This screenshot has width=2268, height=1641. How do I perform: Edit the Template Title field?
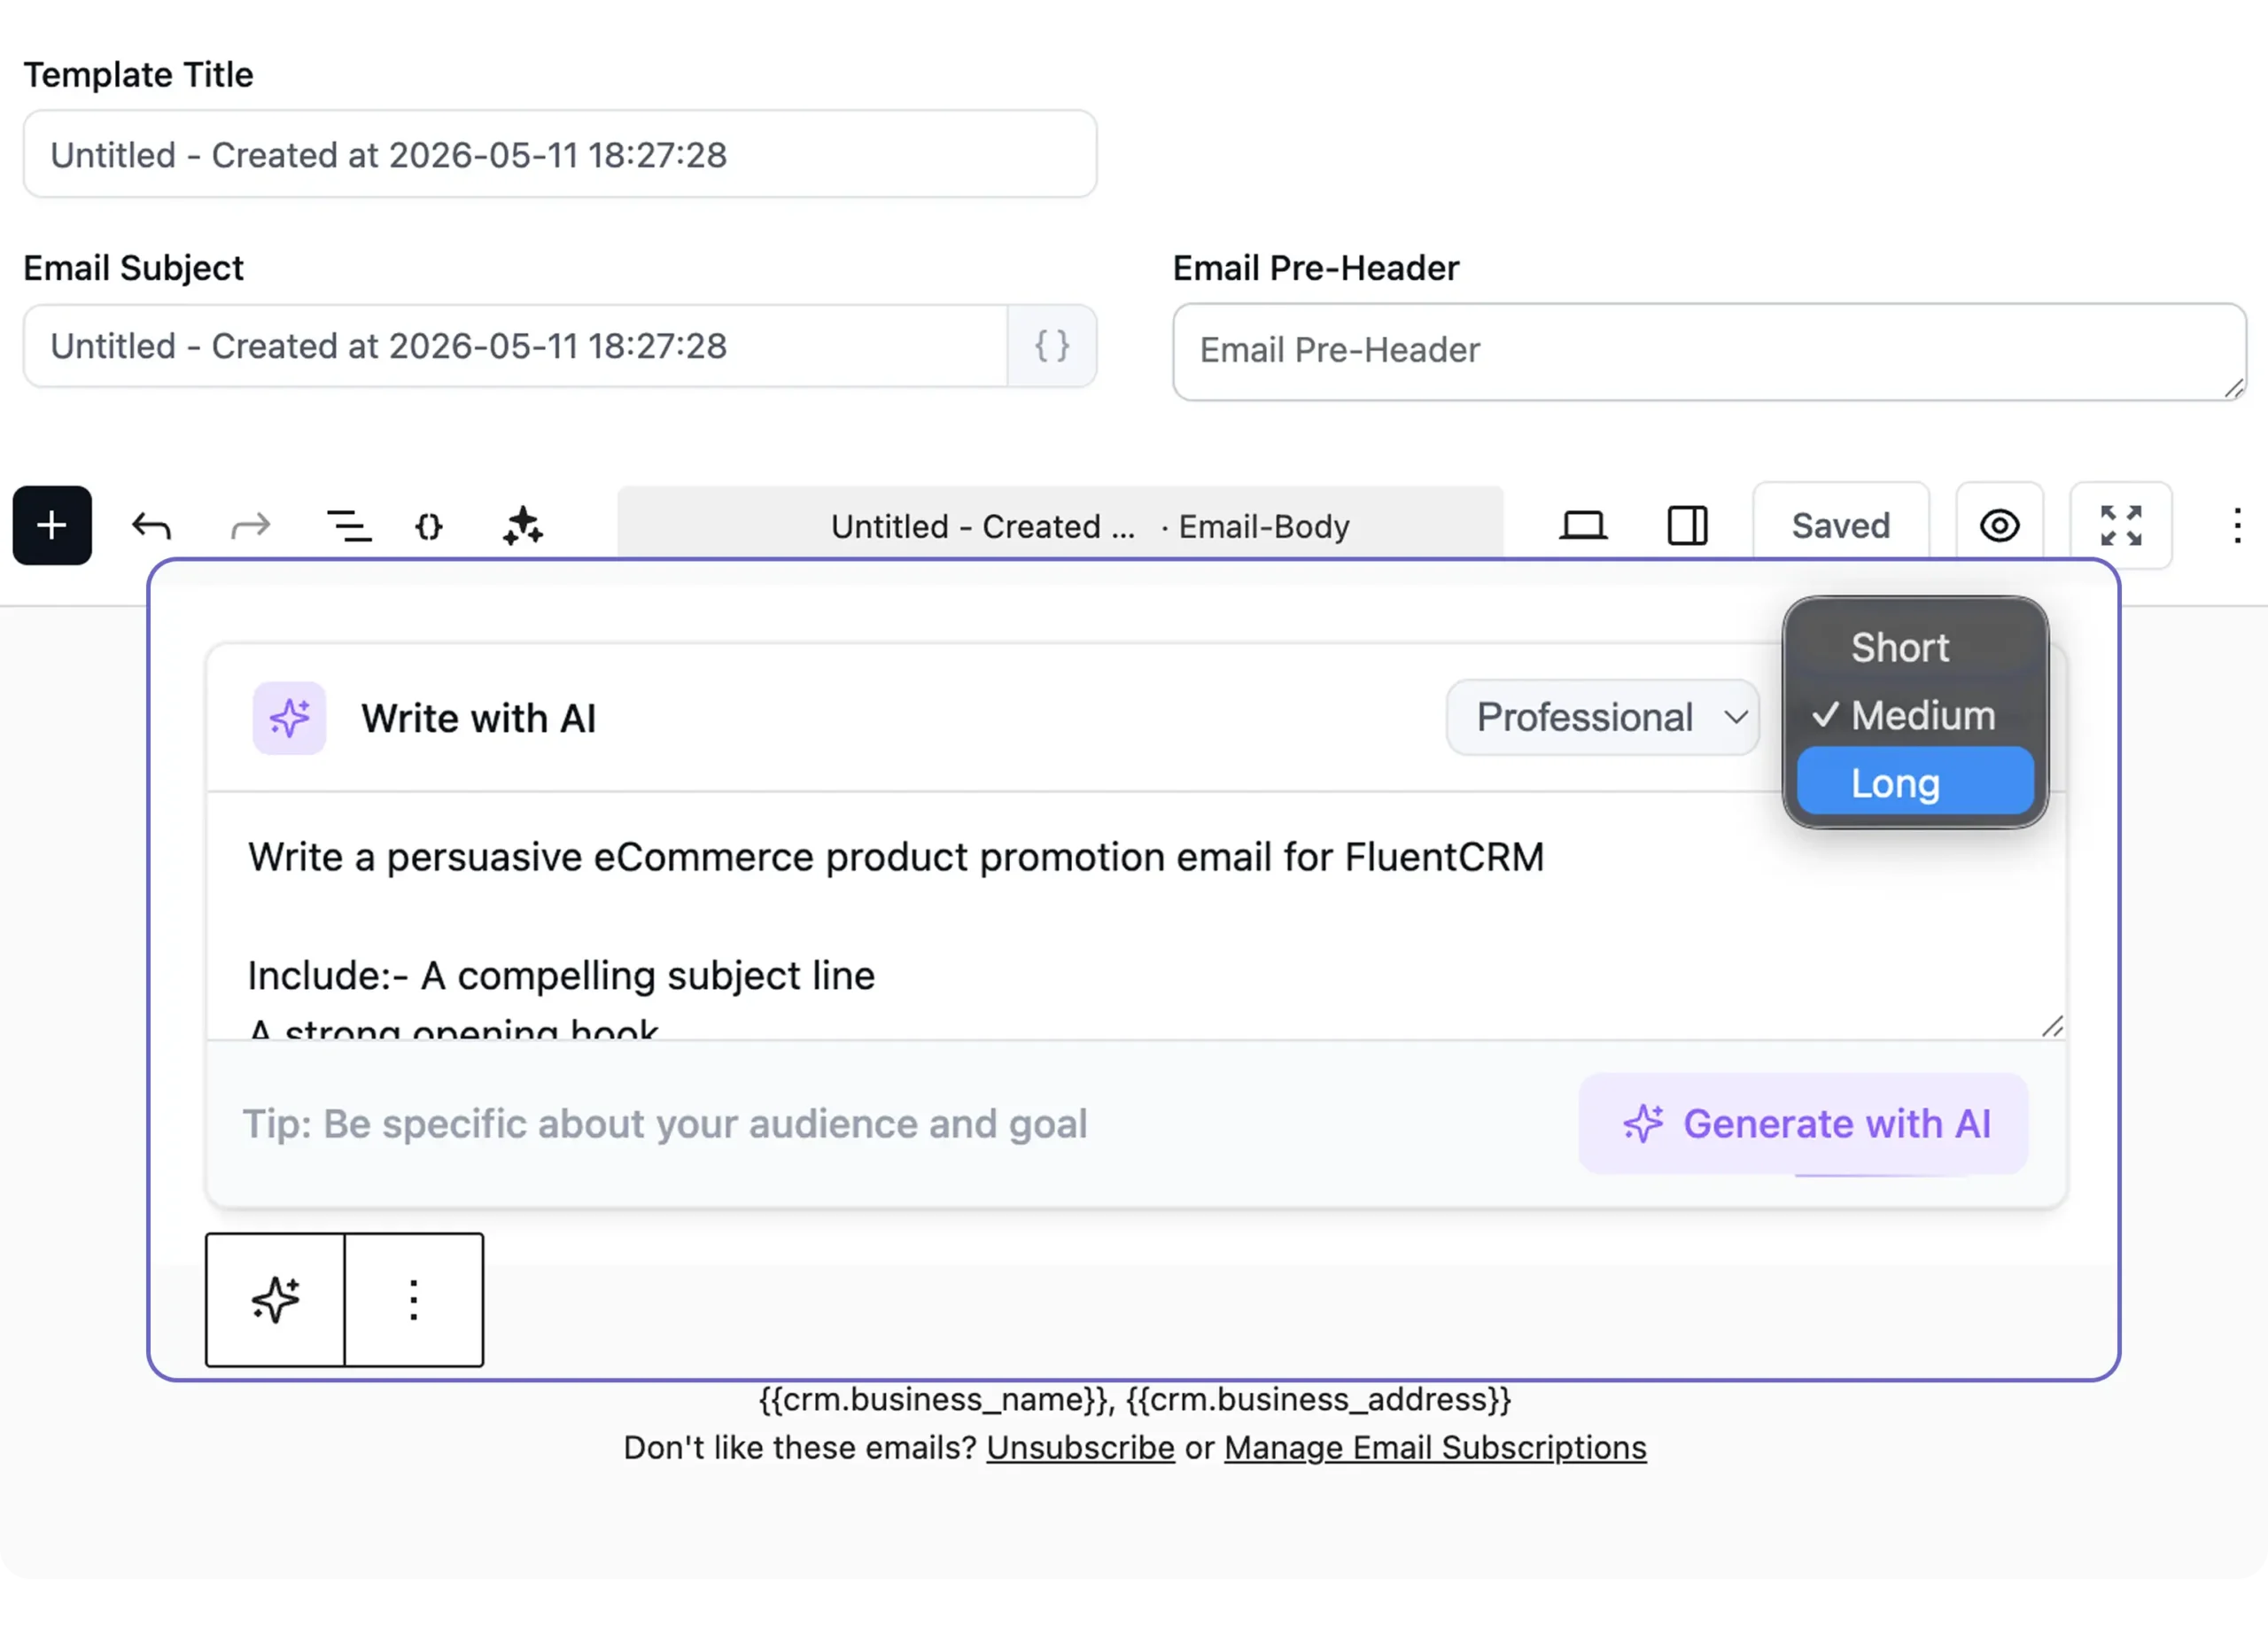pyautogui.click(x=560, y=154)
